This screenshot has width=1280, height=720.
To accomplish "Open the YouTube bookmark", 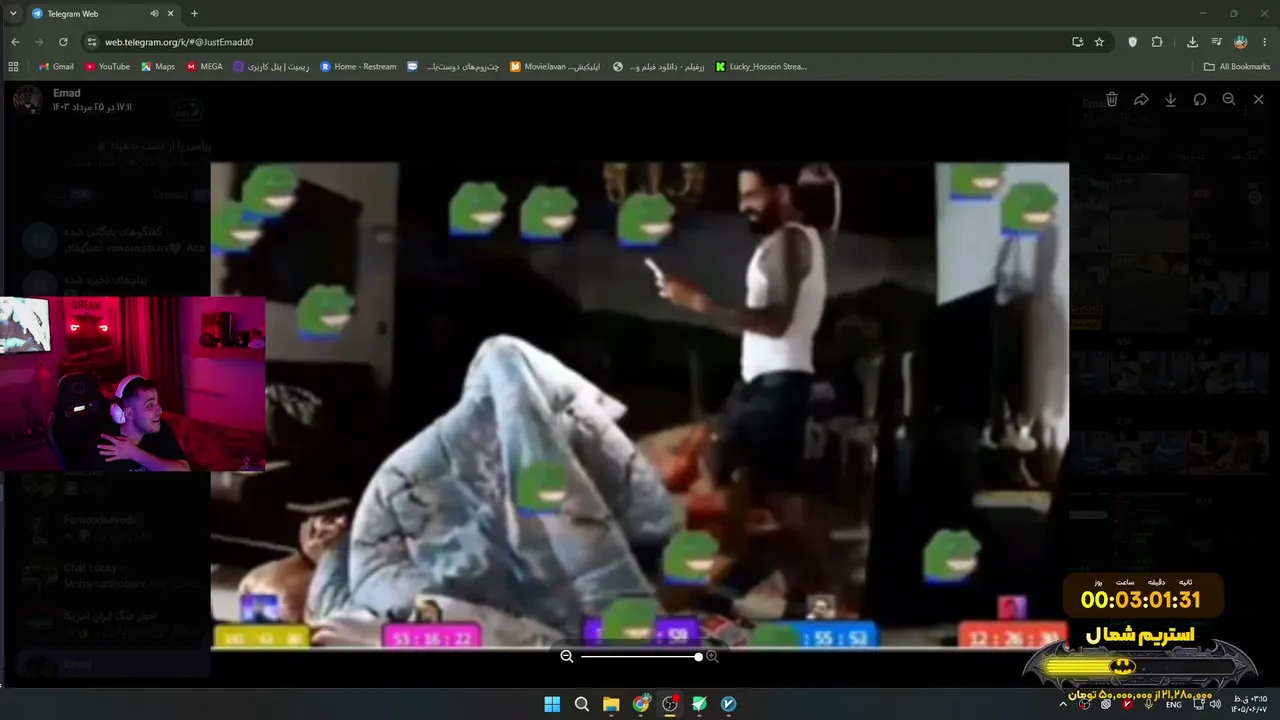I will (x=107, y=67).
